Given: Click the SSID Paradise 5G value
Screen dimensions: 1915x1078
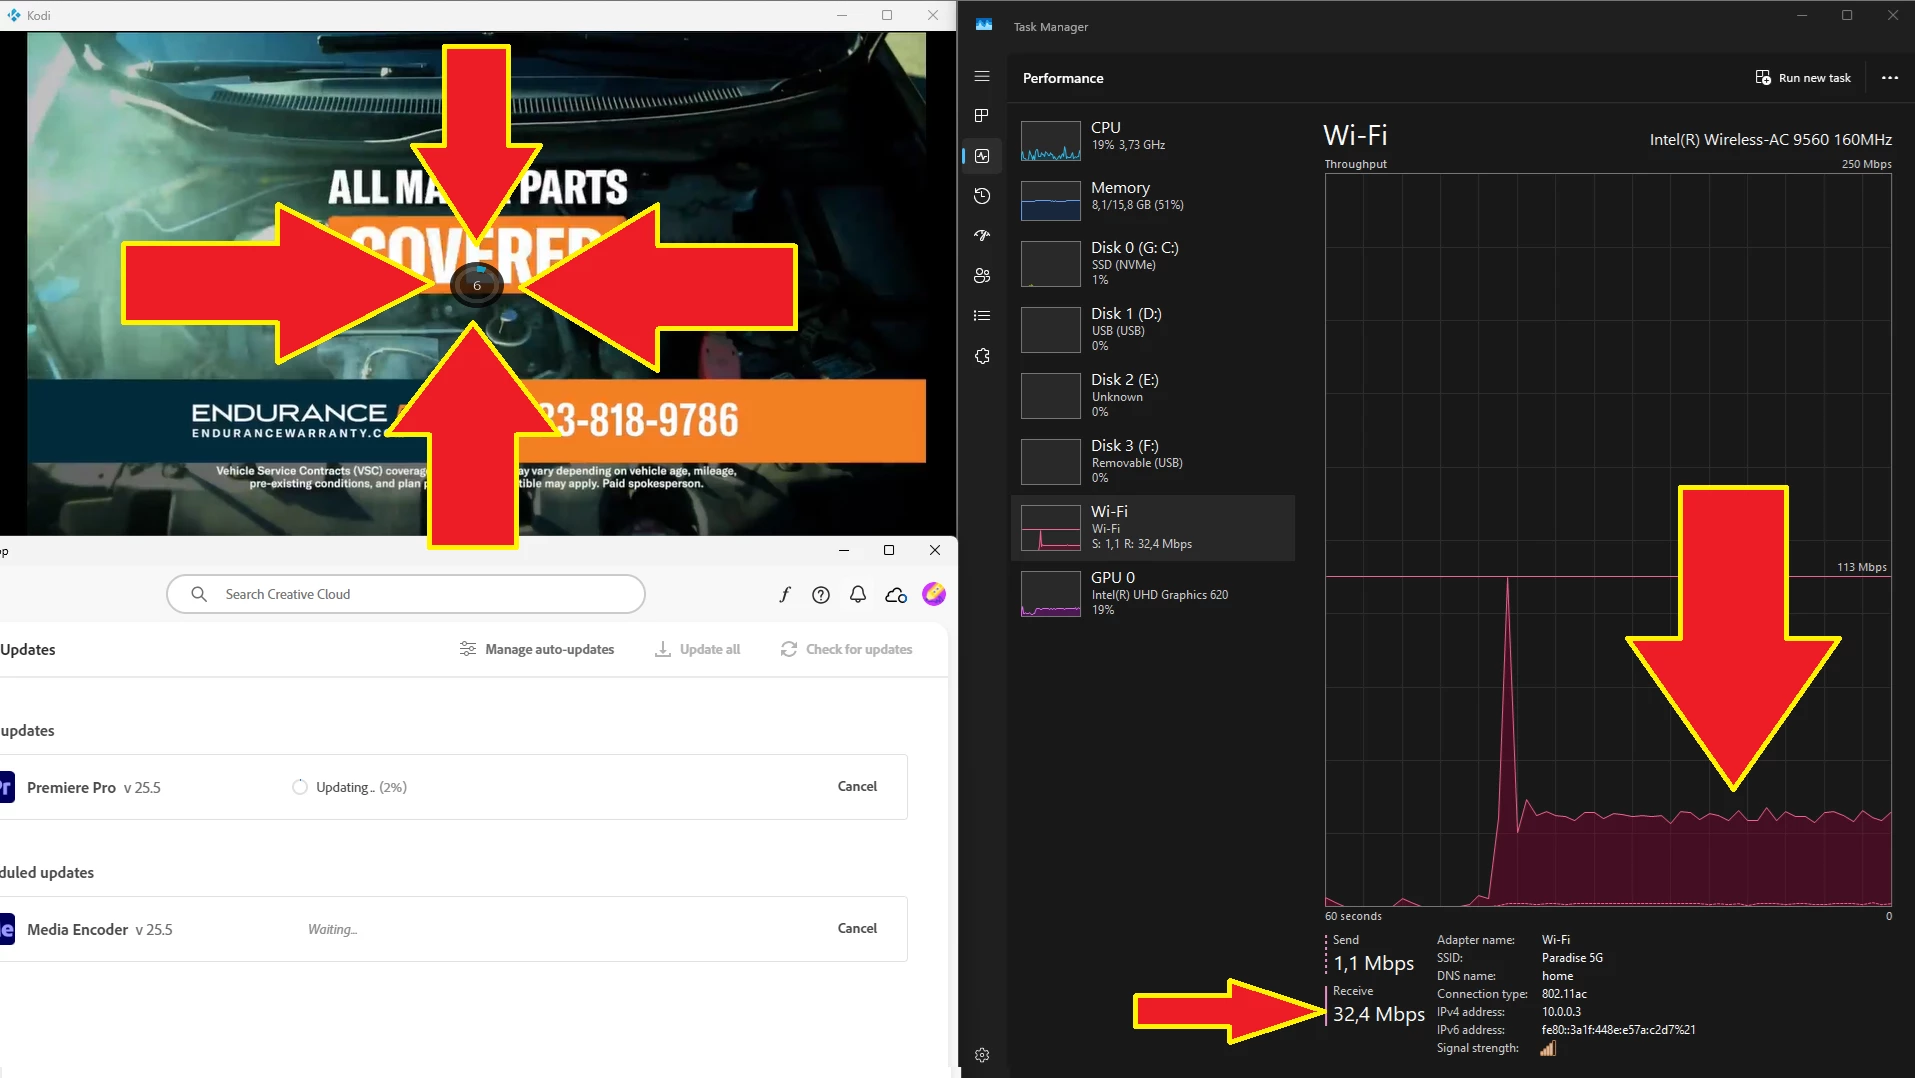Looking at the screenshot, I should (x=1572, y=958).
